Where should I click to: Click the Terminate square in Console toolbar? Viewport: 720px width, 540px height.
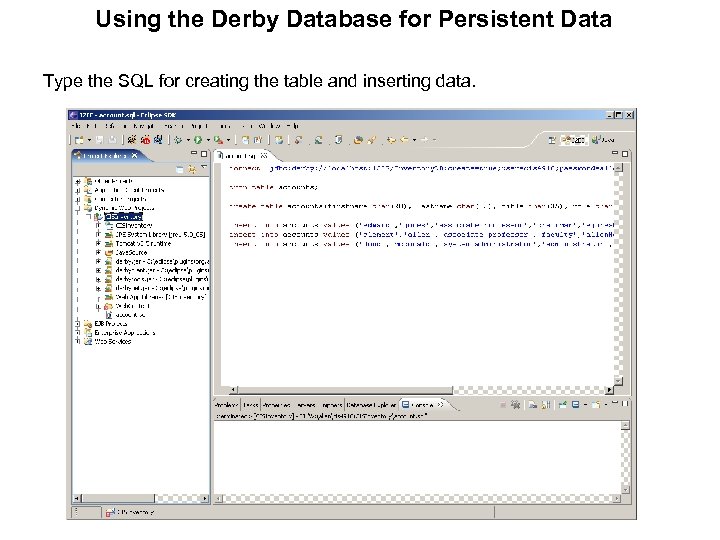tap(503, 405)
